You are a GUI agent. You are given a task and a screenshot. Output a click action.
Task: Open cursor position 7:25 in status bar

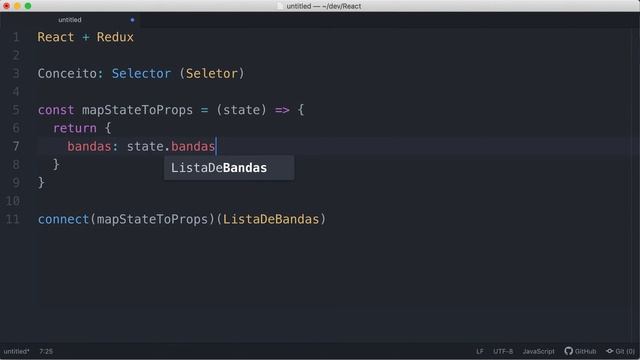[46, 351]
